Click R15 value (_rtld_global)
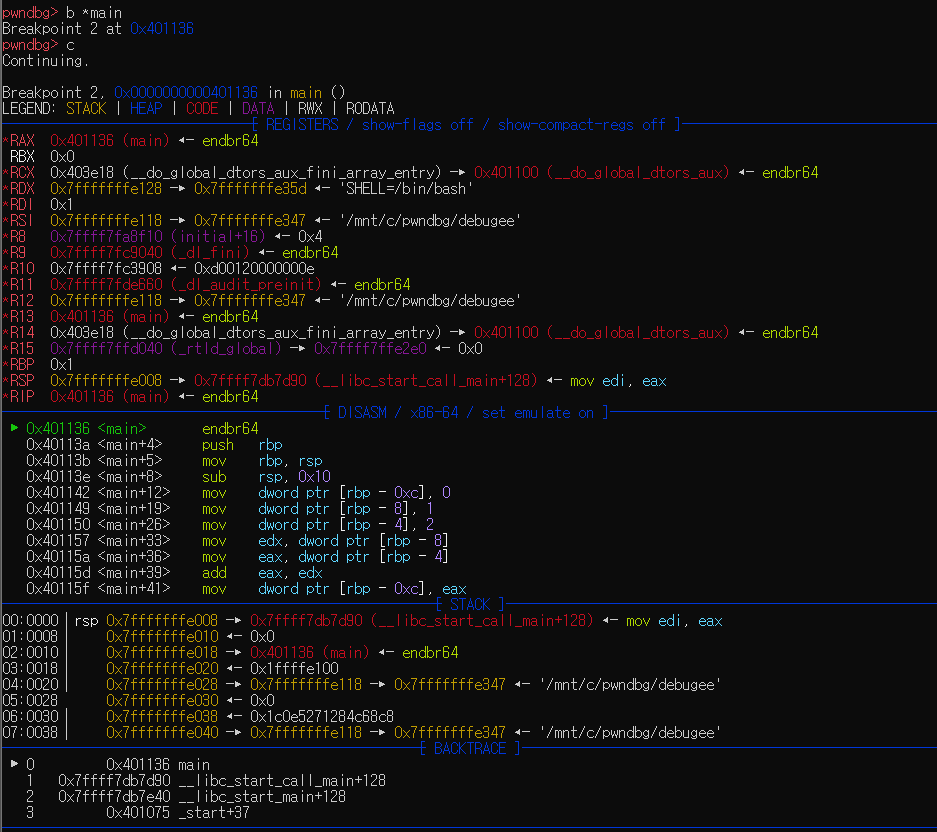 coord(226,349)
